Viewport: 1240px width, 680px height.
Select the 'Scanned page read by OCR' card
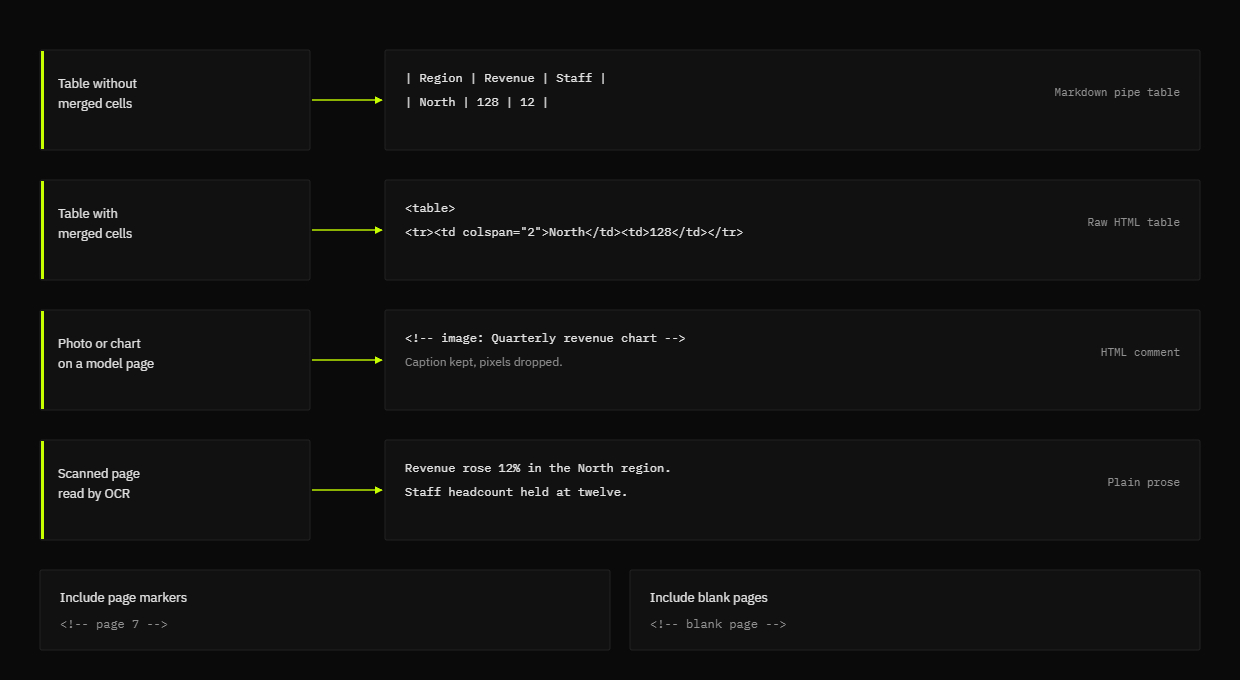(x=175, y=490)
